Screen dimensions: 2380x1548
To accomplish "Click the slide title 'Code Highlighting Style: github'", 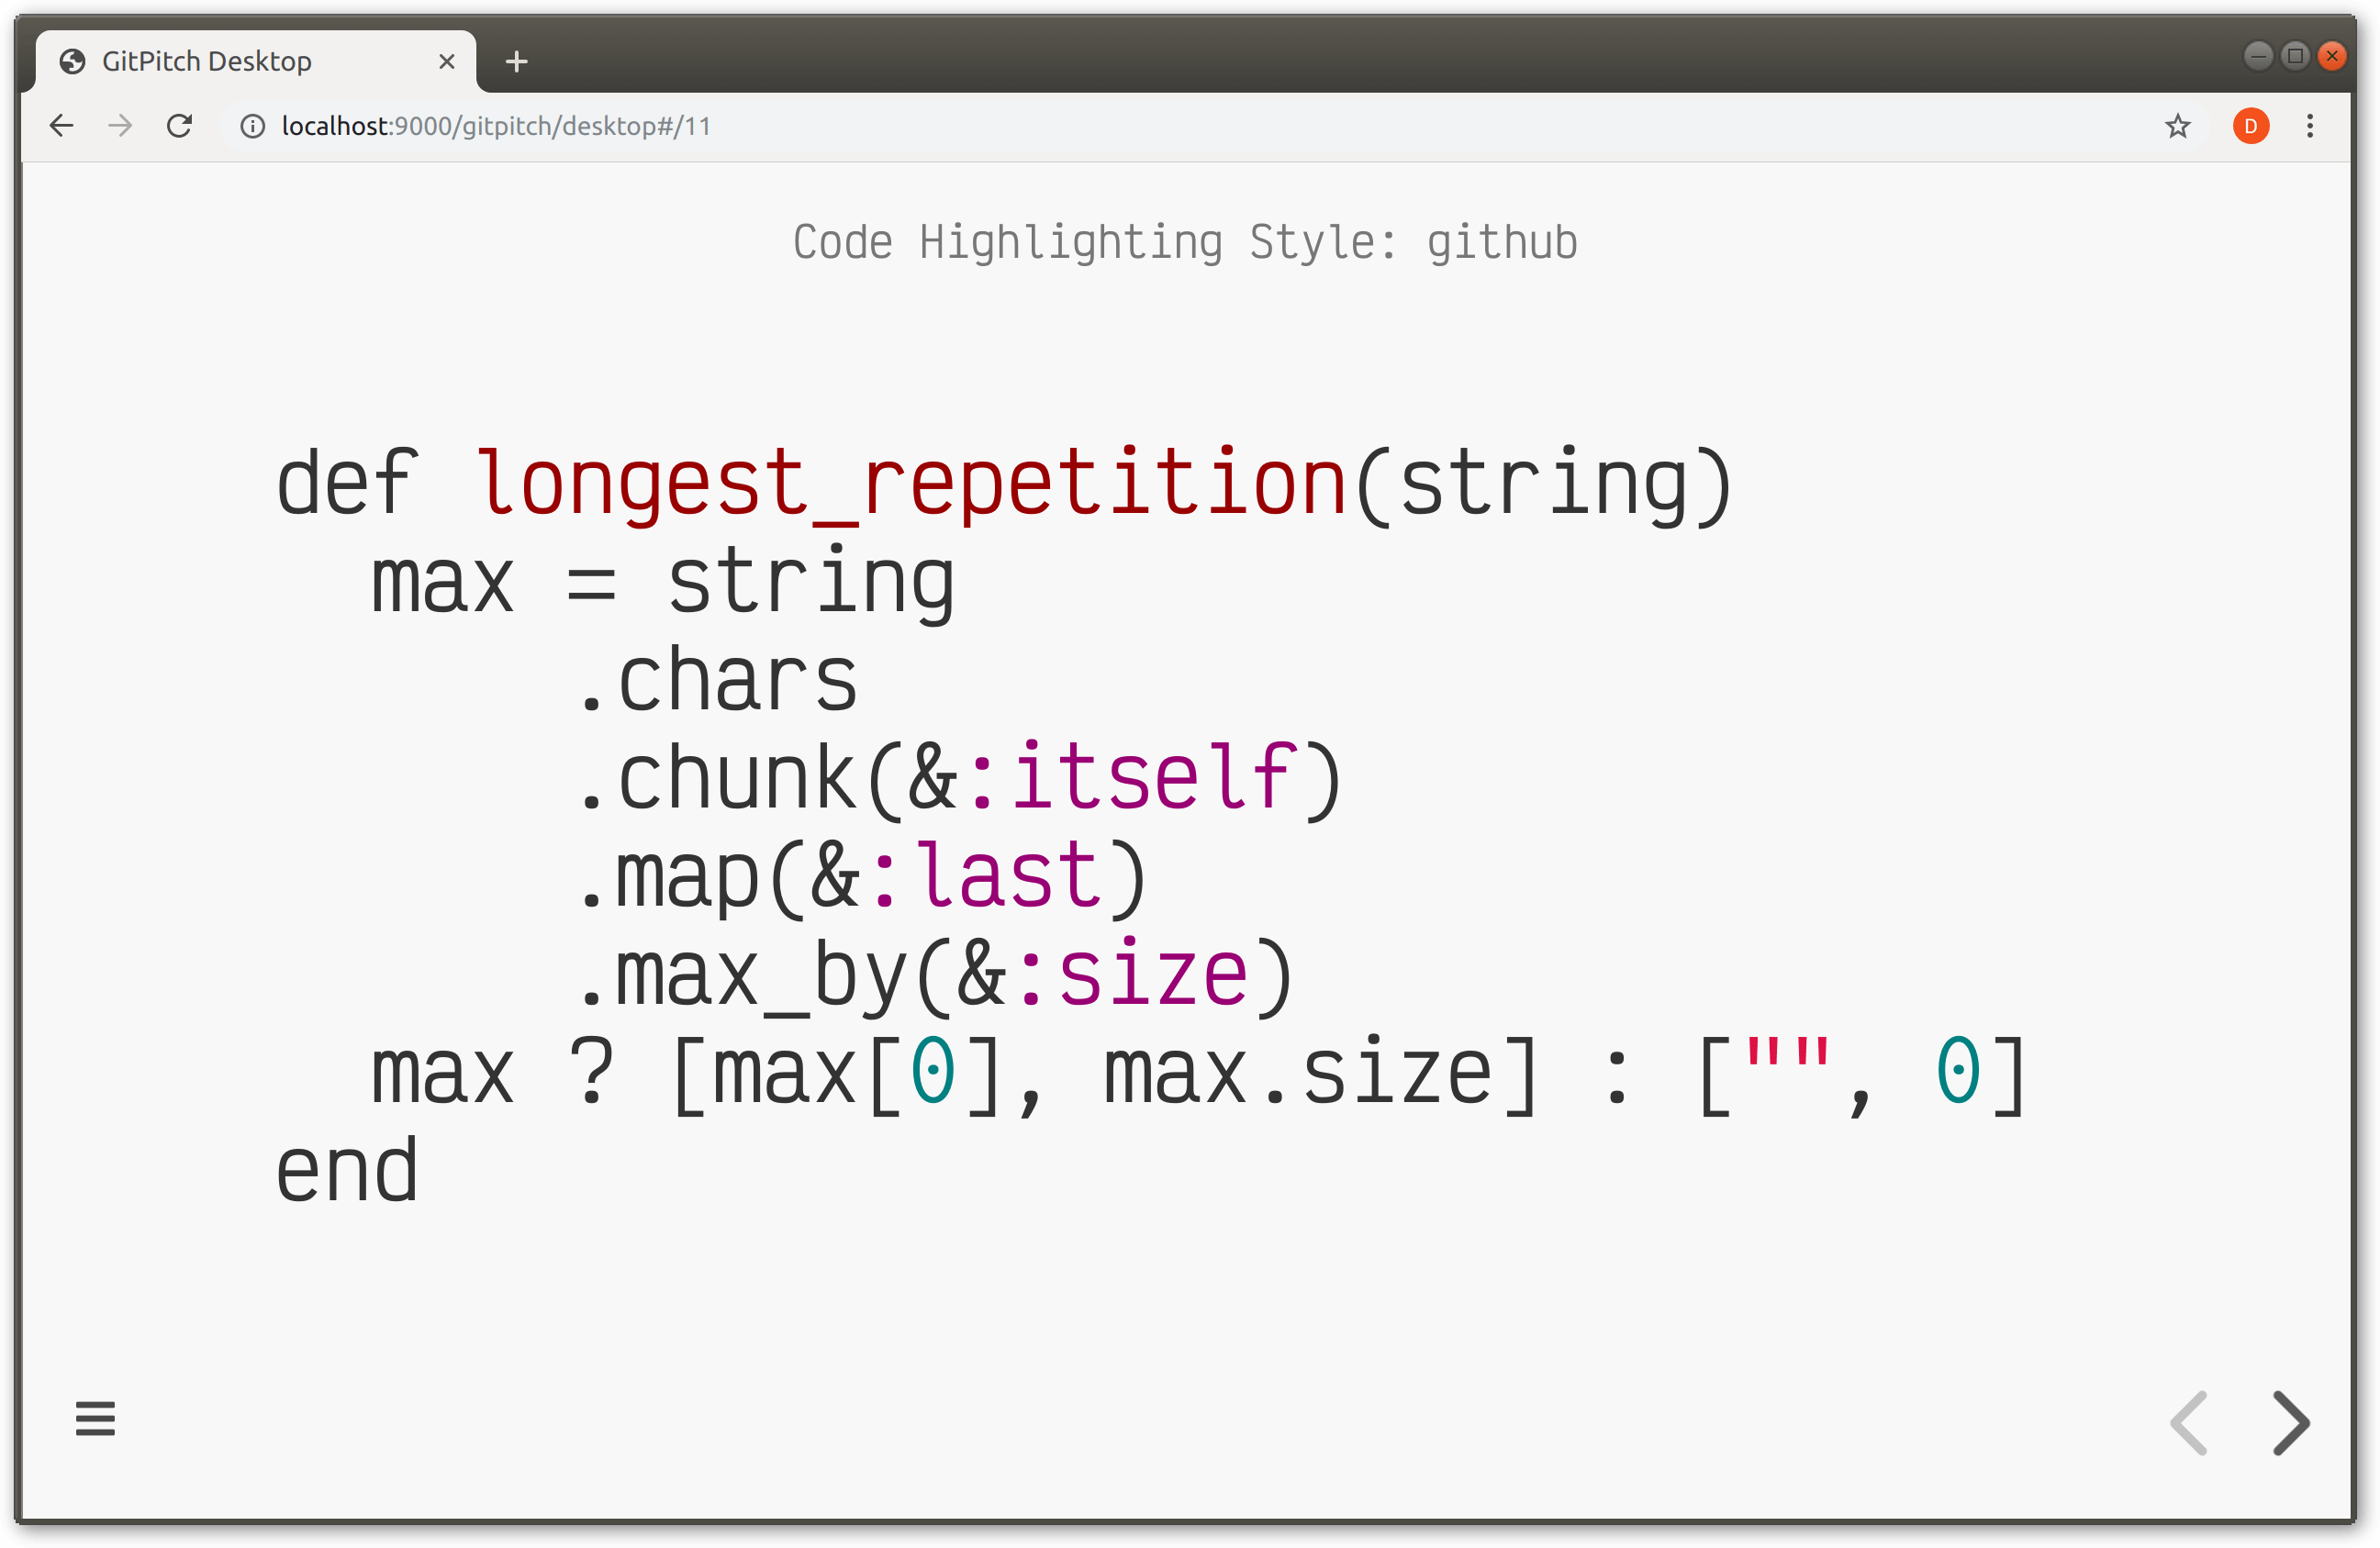I will [1185, 243].
